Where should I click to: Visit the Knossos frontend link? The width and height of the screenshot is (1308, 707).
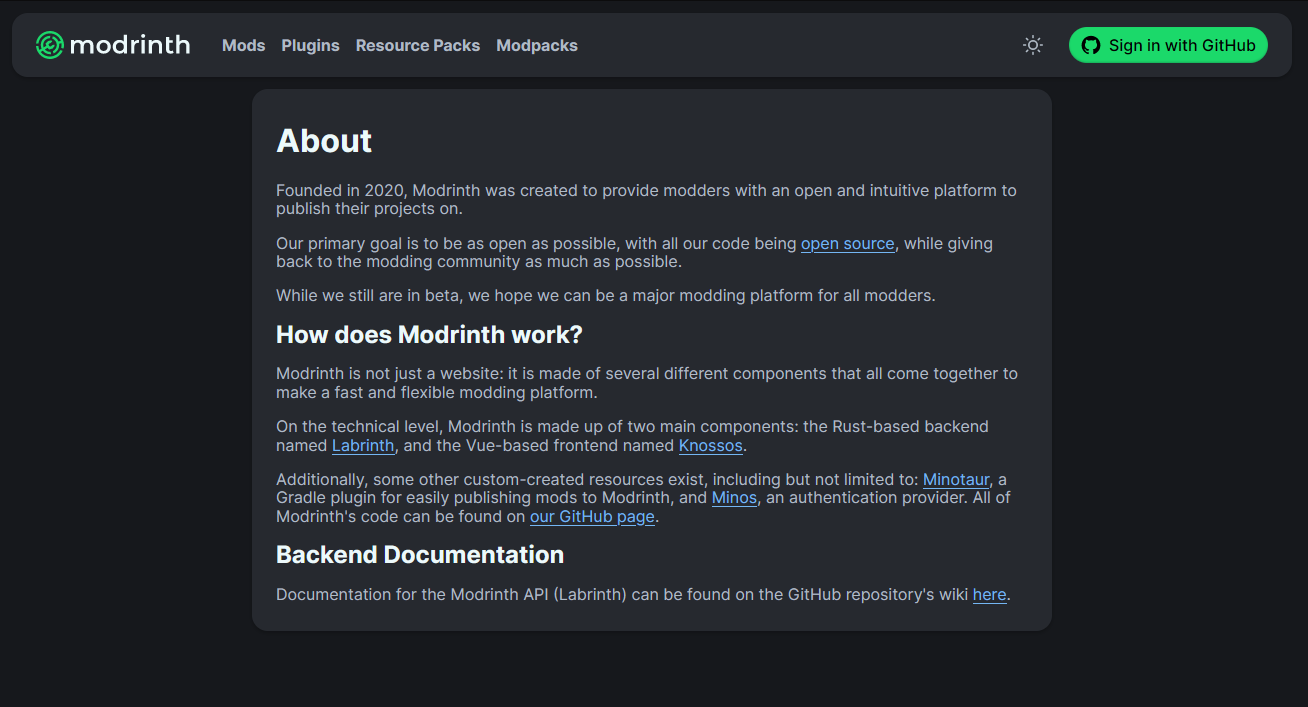(711, 446)
